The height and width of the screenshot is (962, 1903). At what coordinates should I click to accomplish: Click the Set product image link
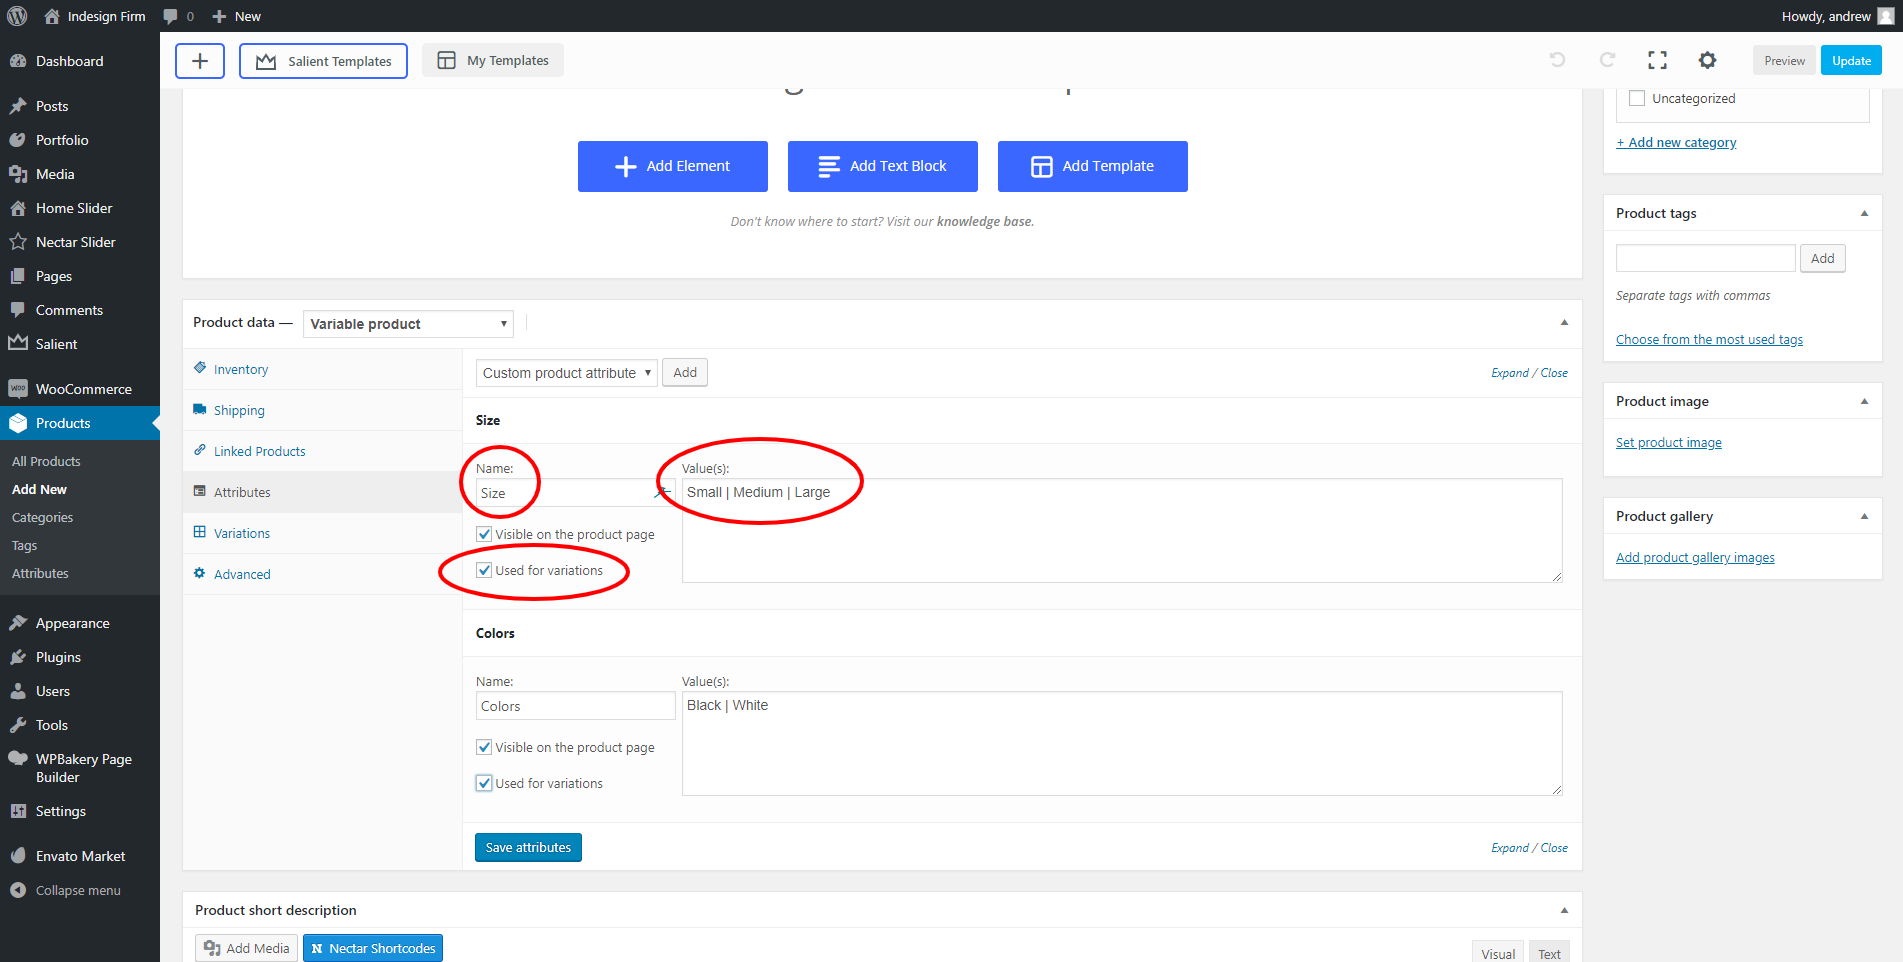[x=1668, y=443]
